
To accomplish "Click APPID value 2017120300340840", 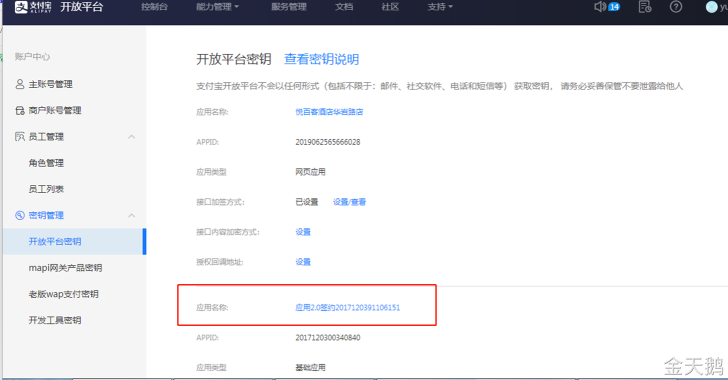I will click(x=328, y=338).
